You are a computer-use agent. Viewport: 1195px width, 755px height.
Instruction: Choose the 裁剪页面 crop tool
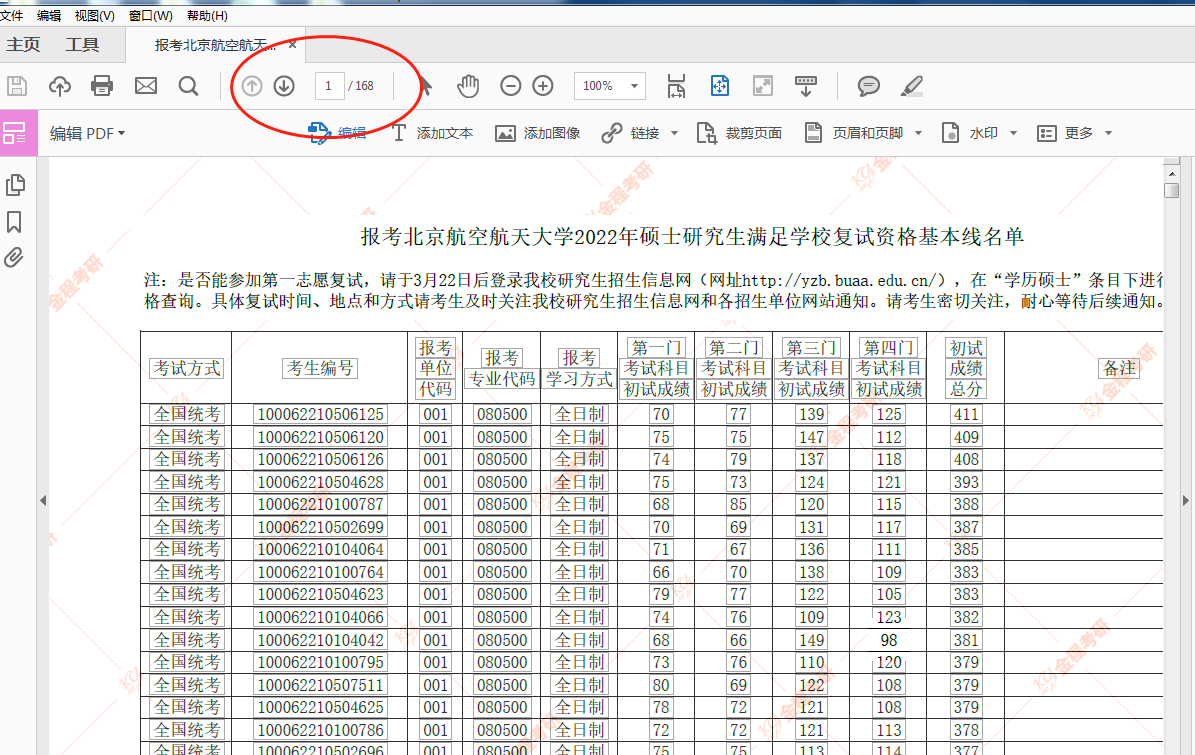pyautogui.click(x=739, y=133)
